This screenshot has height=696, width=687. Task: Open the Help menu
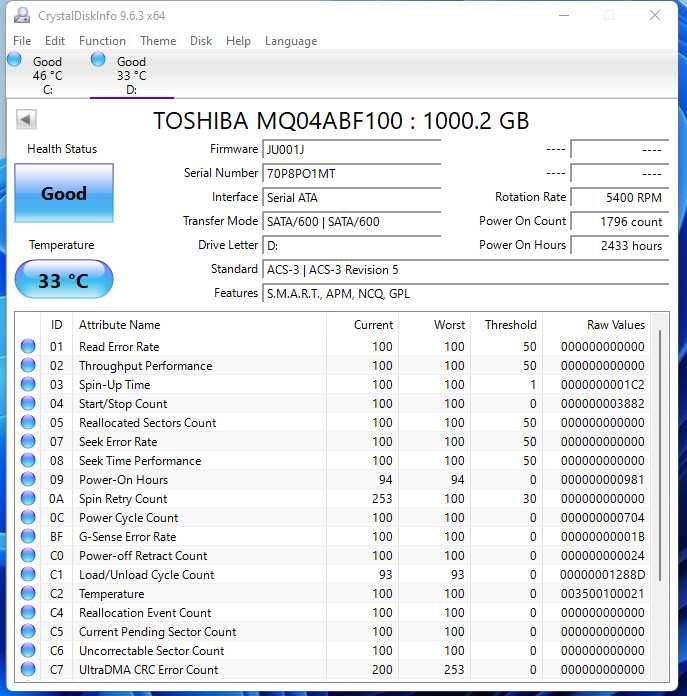click(238, 41)
